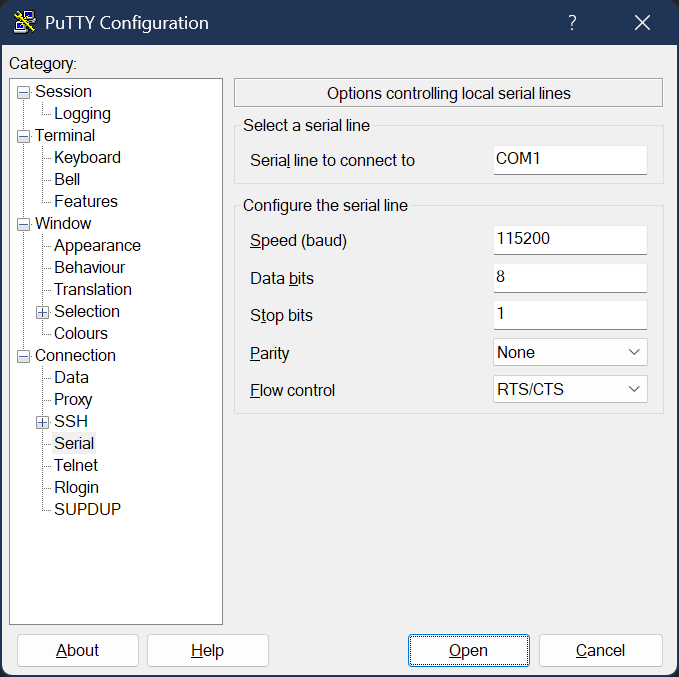Select Logging in the category tree
The width and height of the screenshot is (679, 677).
[x=82, y=114]
